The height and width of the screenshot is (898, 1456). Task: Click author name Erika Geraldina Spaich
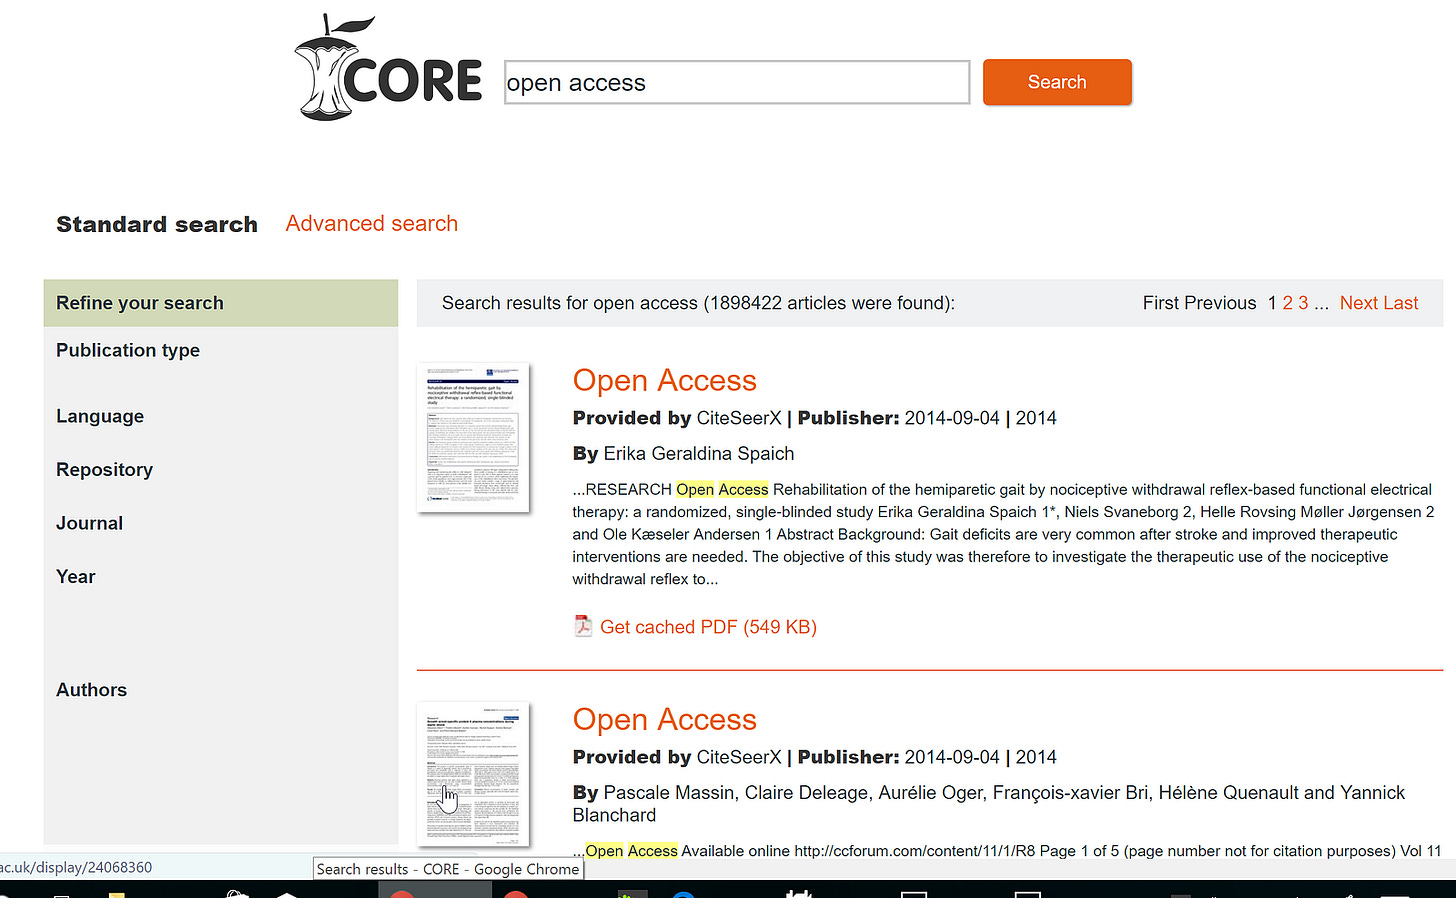tap(698, 453)
